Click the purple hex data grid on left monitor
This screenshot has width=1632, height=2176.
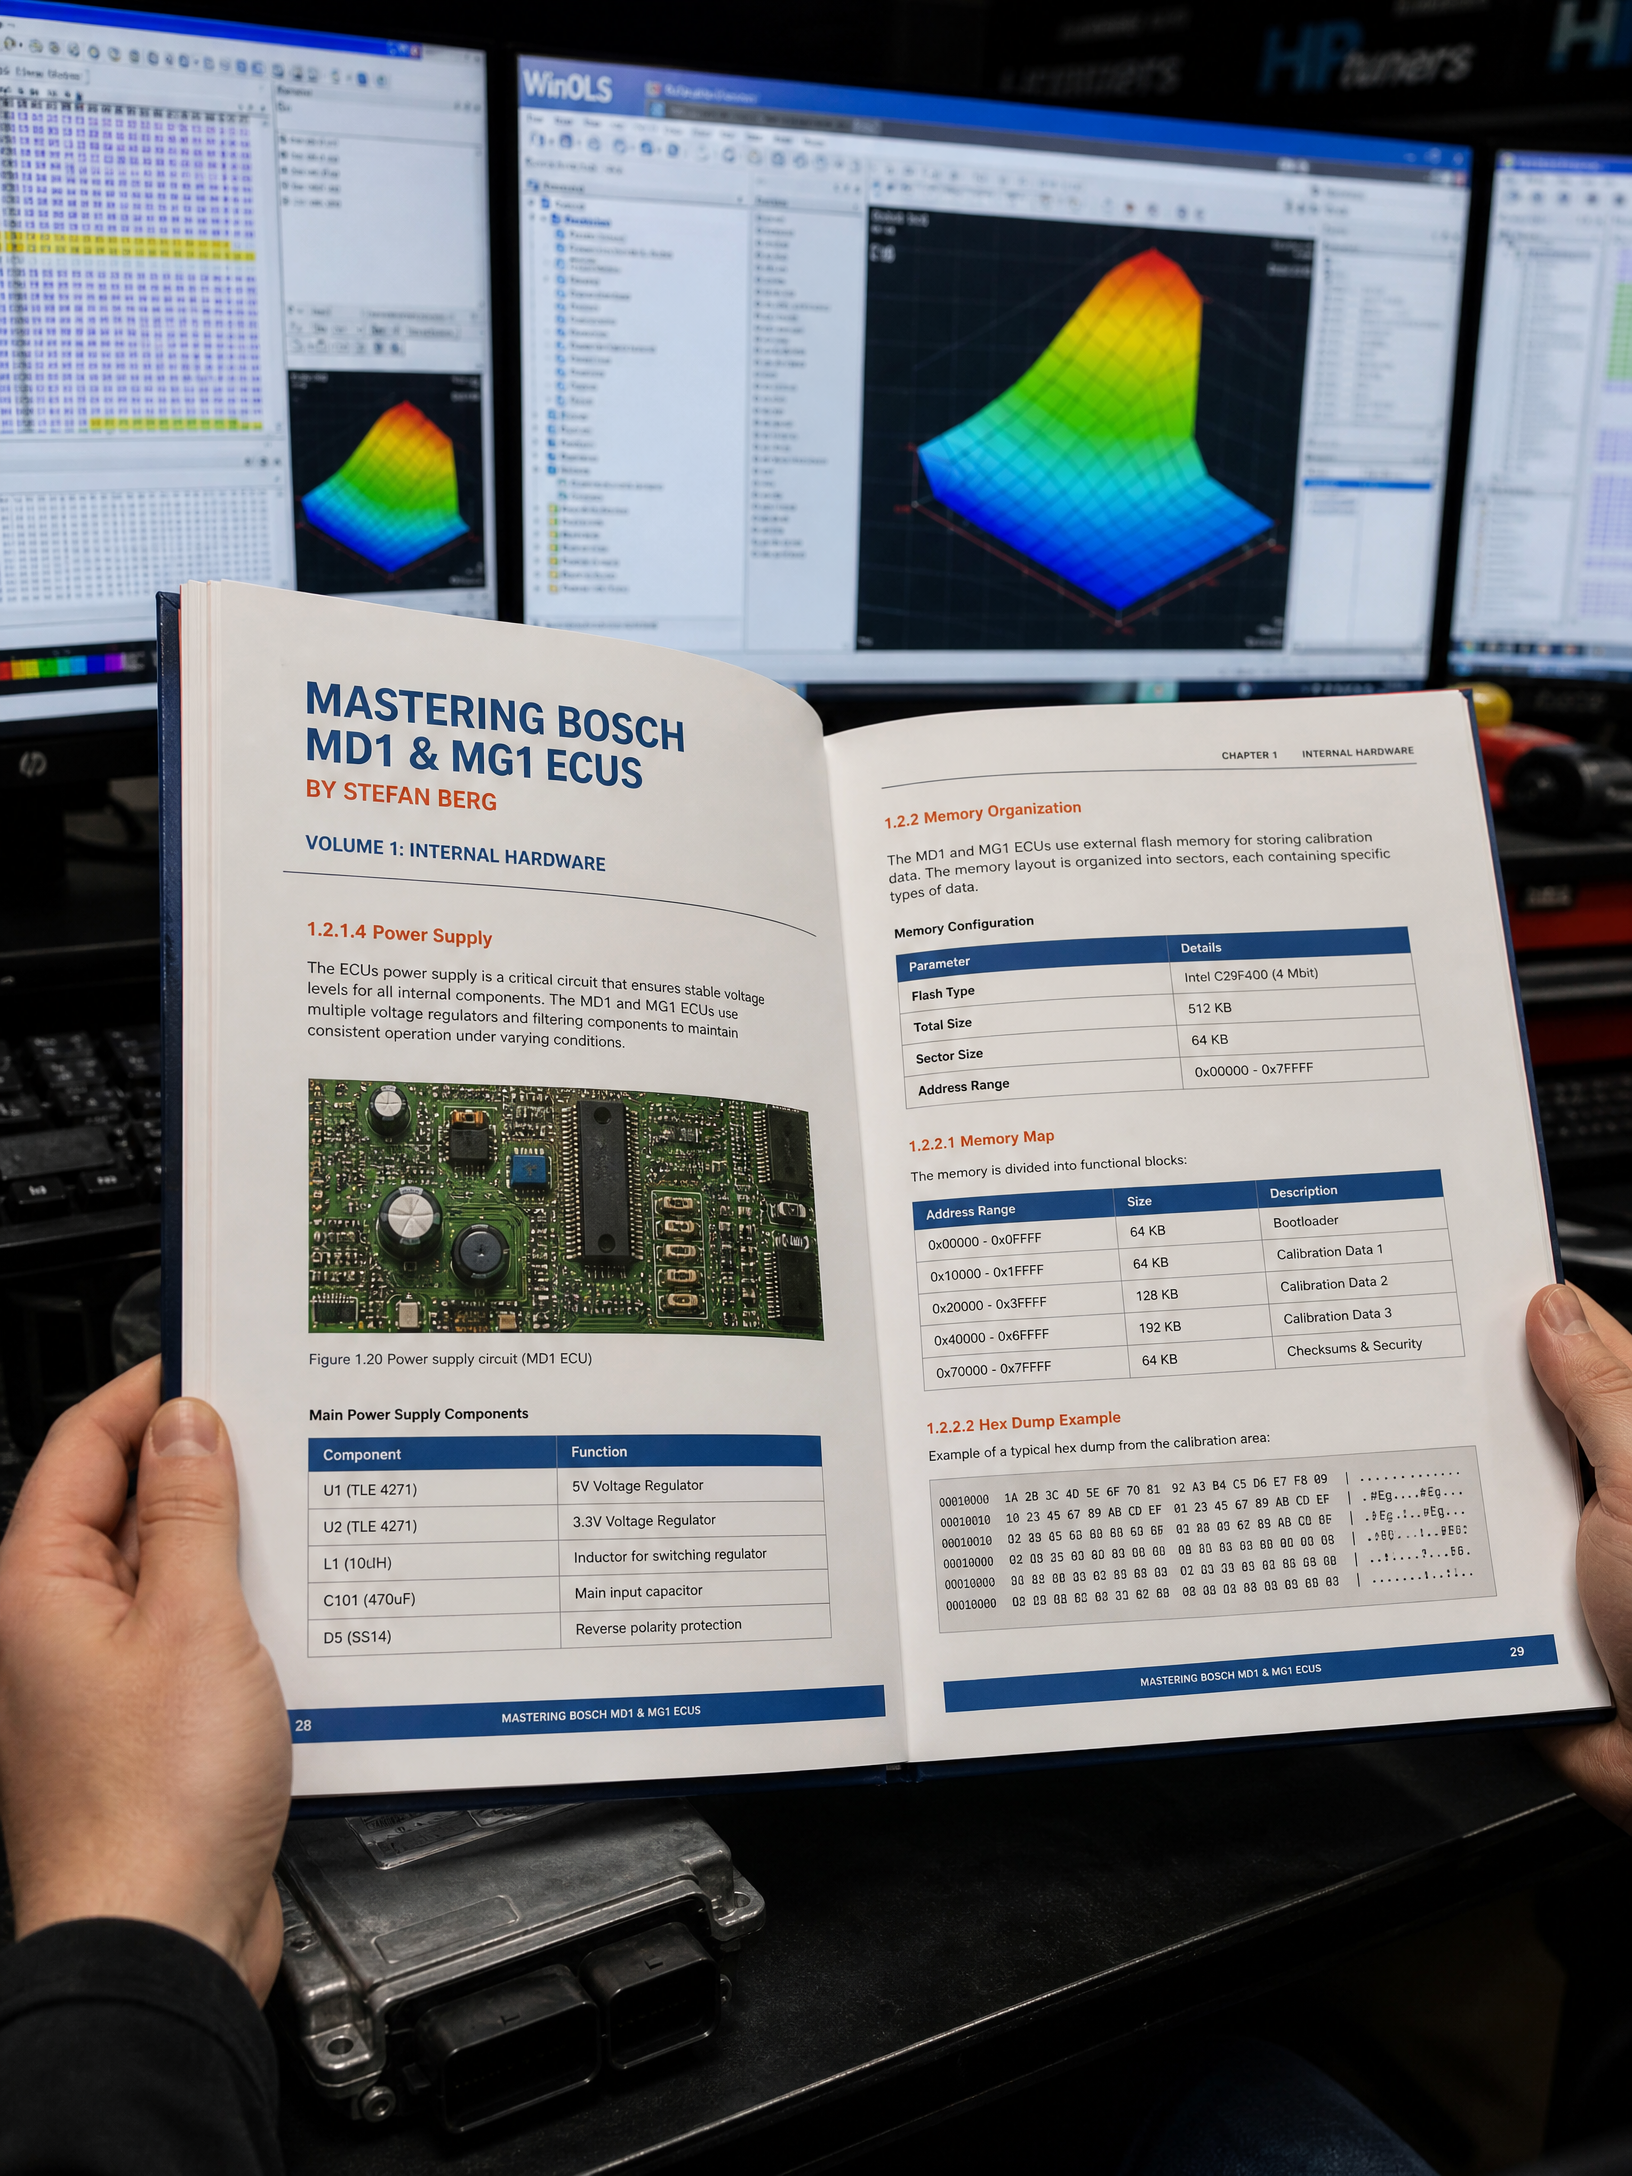point(130,265)
